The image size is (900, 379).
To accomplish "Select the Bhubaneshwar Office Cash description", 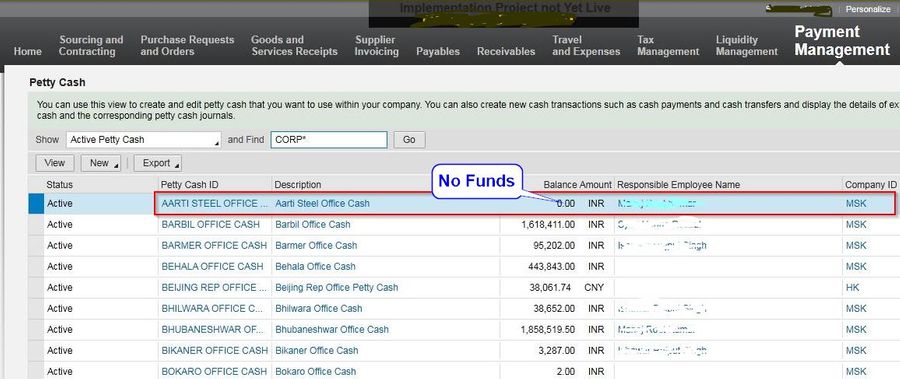I will point(332,330).
